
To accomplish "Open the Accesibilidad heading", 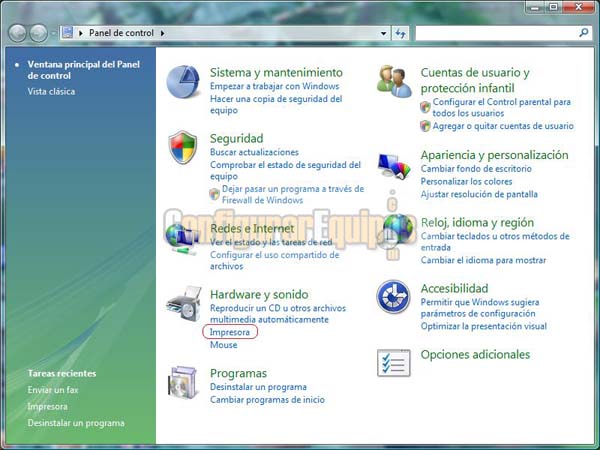I will pos(454,289).
